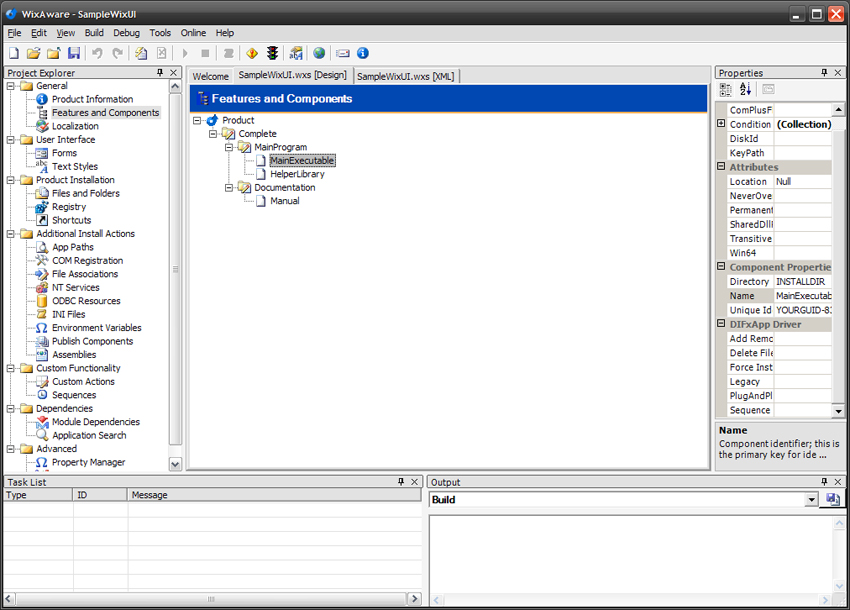
Task: Collapse the Additional Install Actions node
Action: click(10, 234)
